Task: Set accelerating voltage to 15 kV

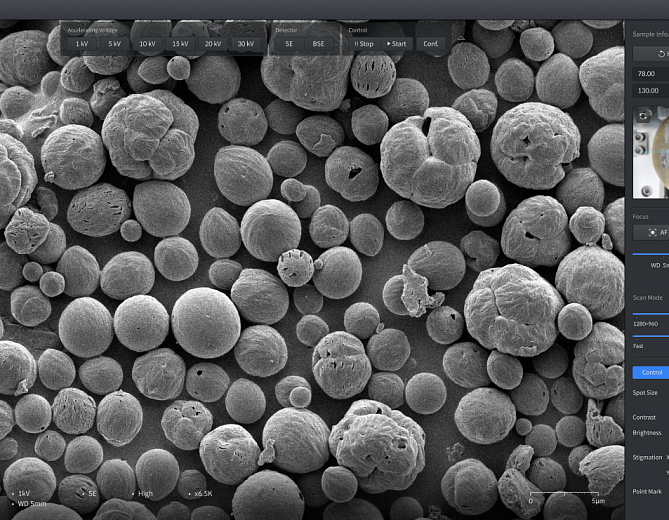Action: 180,44
